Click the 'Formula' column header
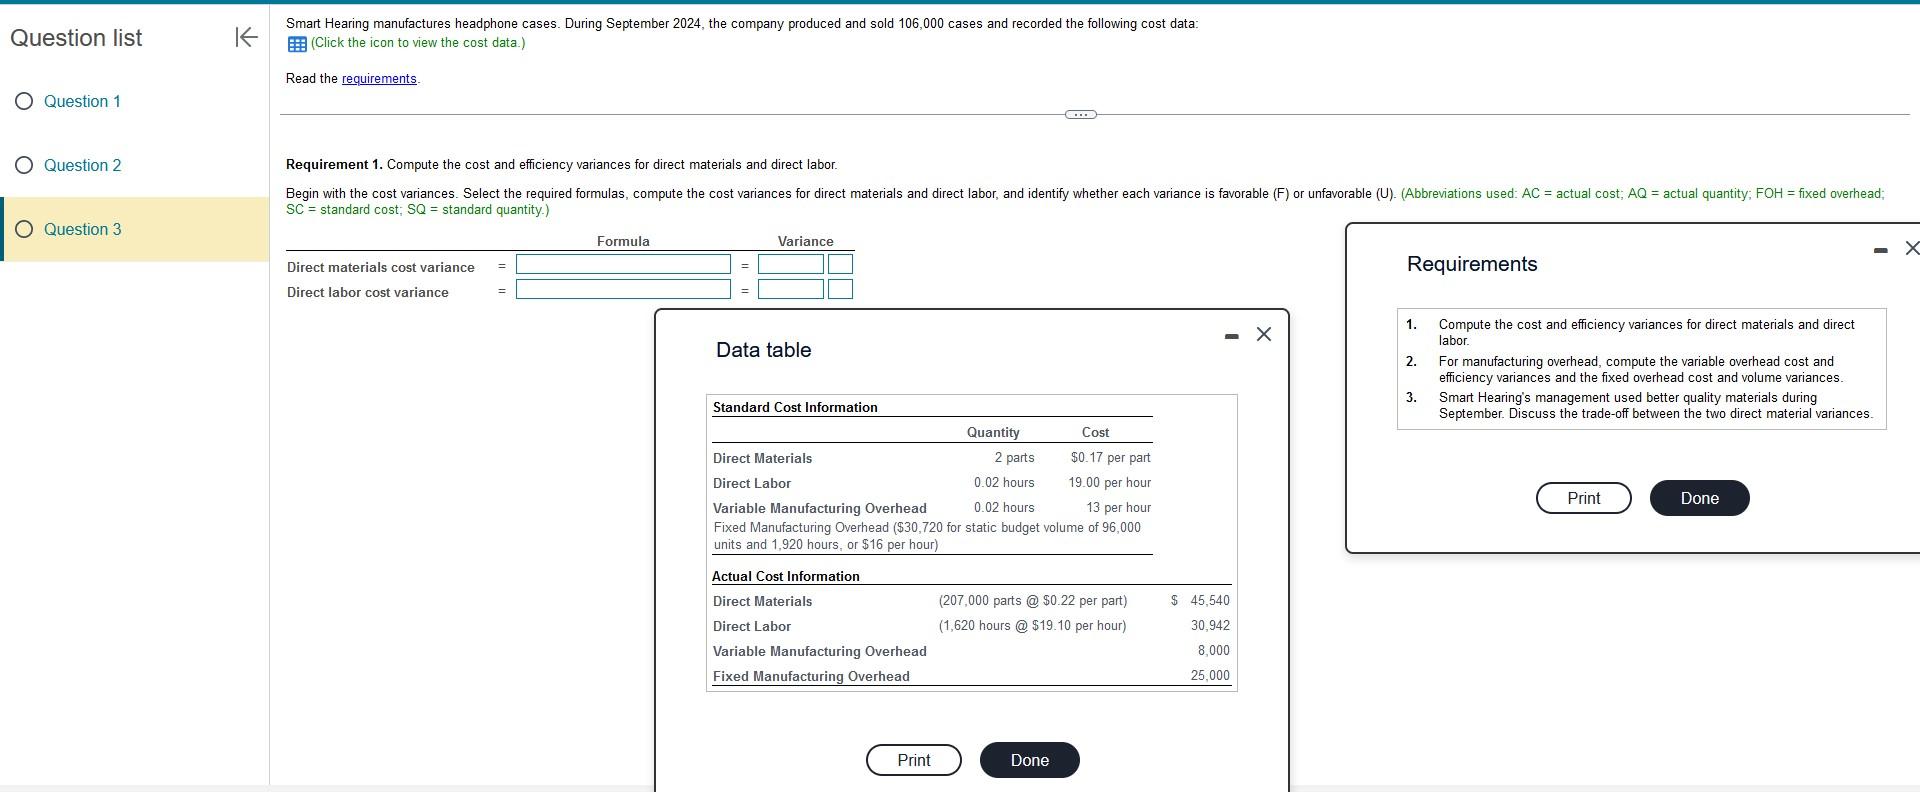The image size is (1920, 792). point(623,241)
